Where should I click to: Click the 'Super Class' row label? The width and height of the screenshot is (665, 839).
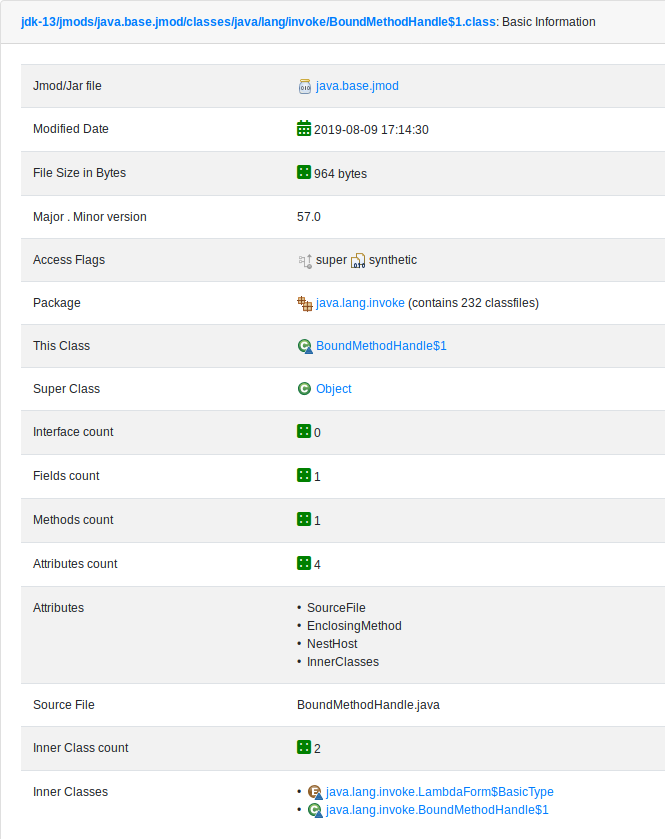(x=66, y=389)
